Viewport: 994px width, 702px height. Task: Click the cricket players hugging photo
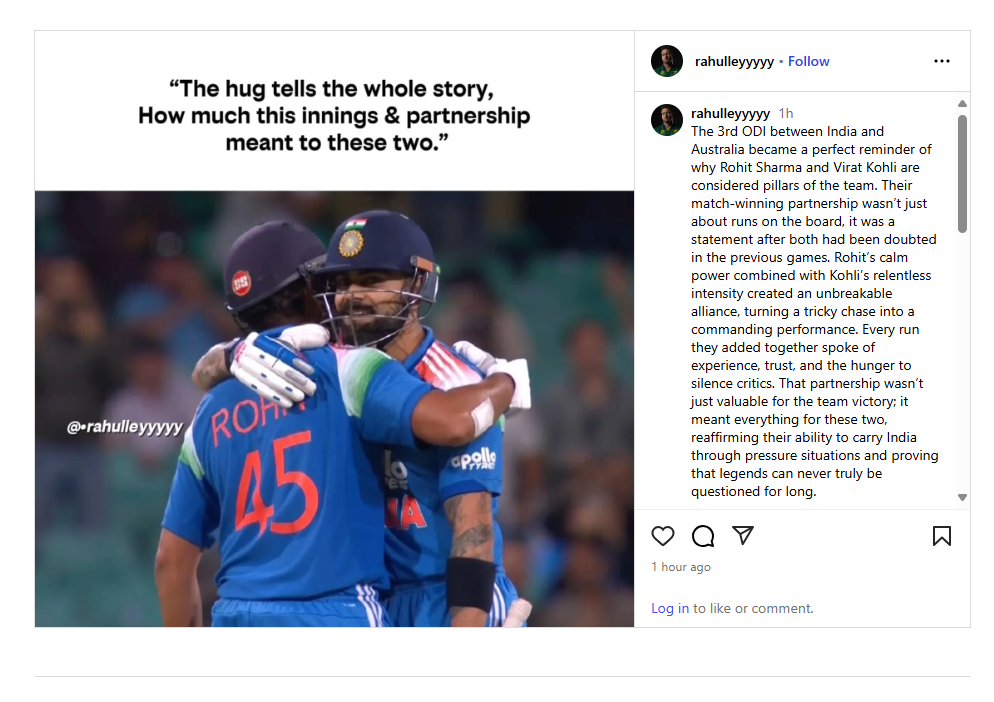334,409
